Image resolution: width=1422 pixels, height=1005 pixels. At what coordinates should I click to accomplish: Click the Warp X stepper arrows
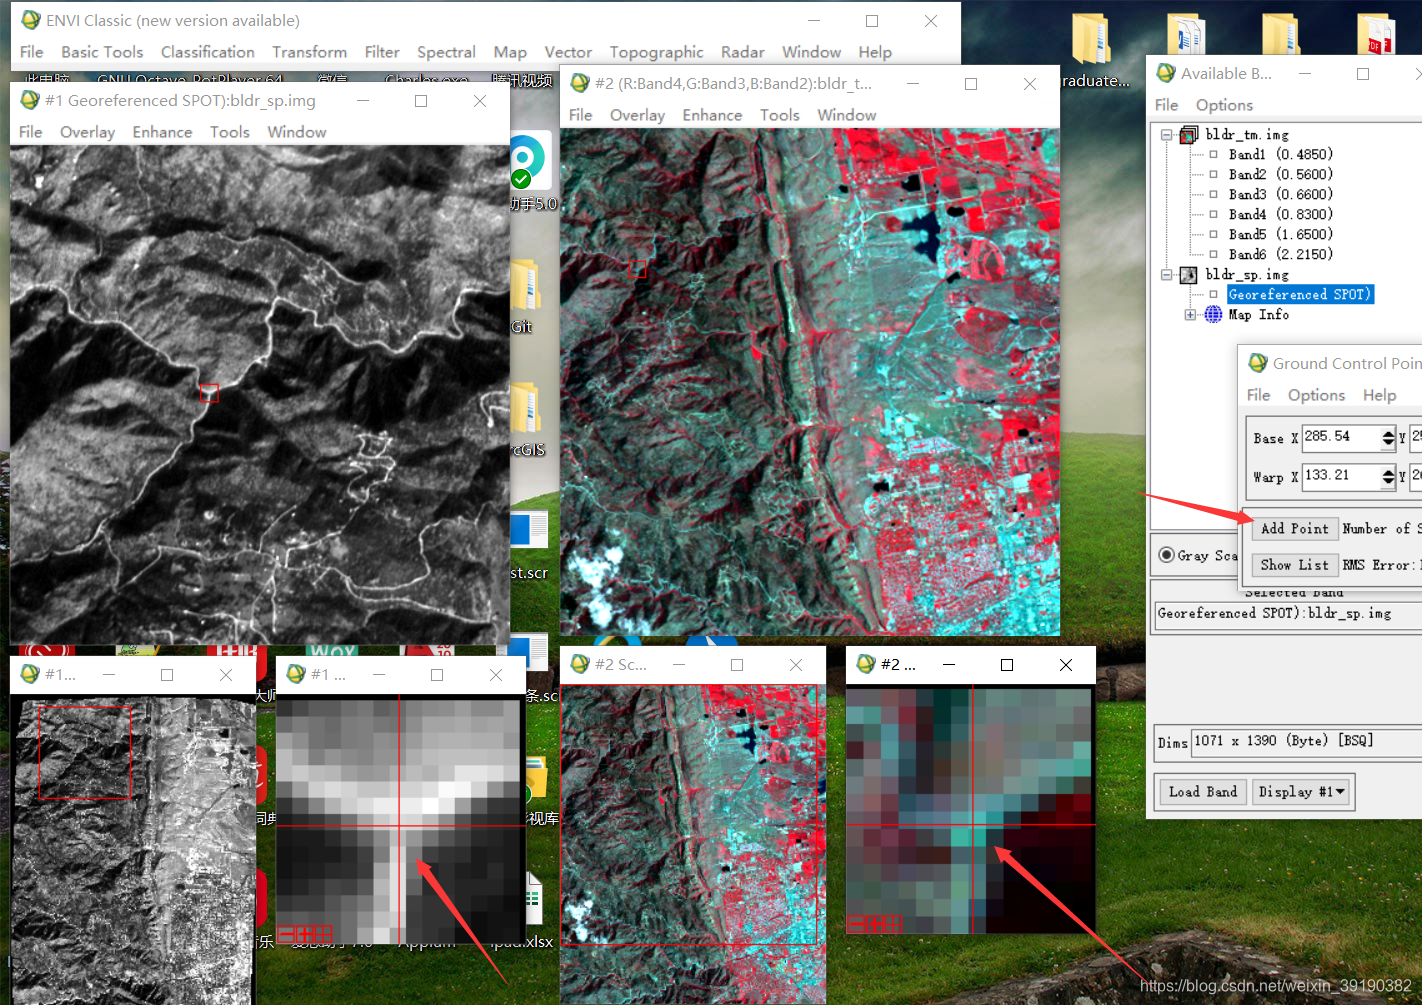(x=1388, y=476)
